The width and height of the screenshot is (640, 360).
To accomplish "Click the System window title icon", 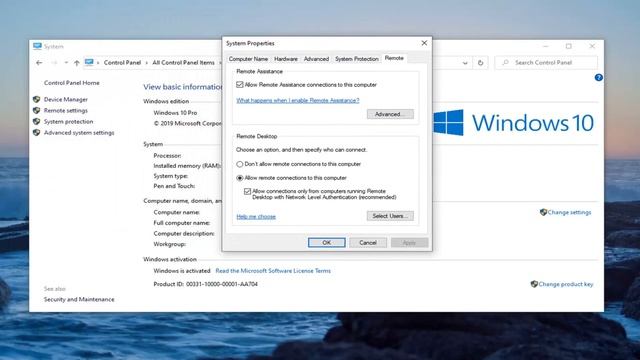I will [37, 46].
